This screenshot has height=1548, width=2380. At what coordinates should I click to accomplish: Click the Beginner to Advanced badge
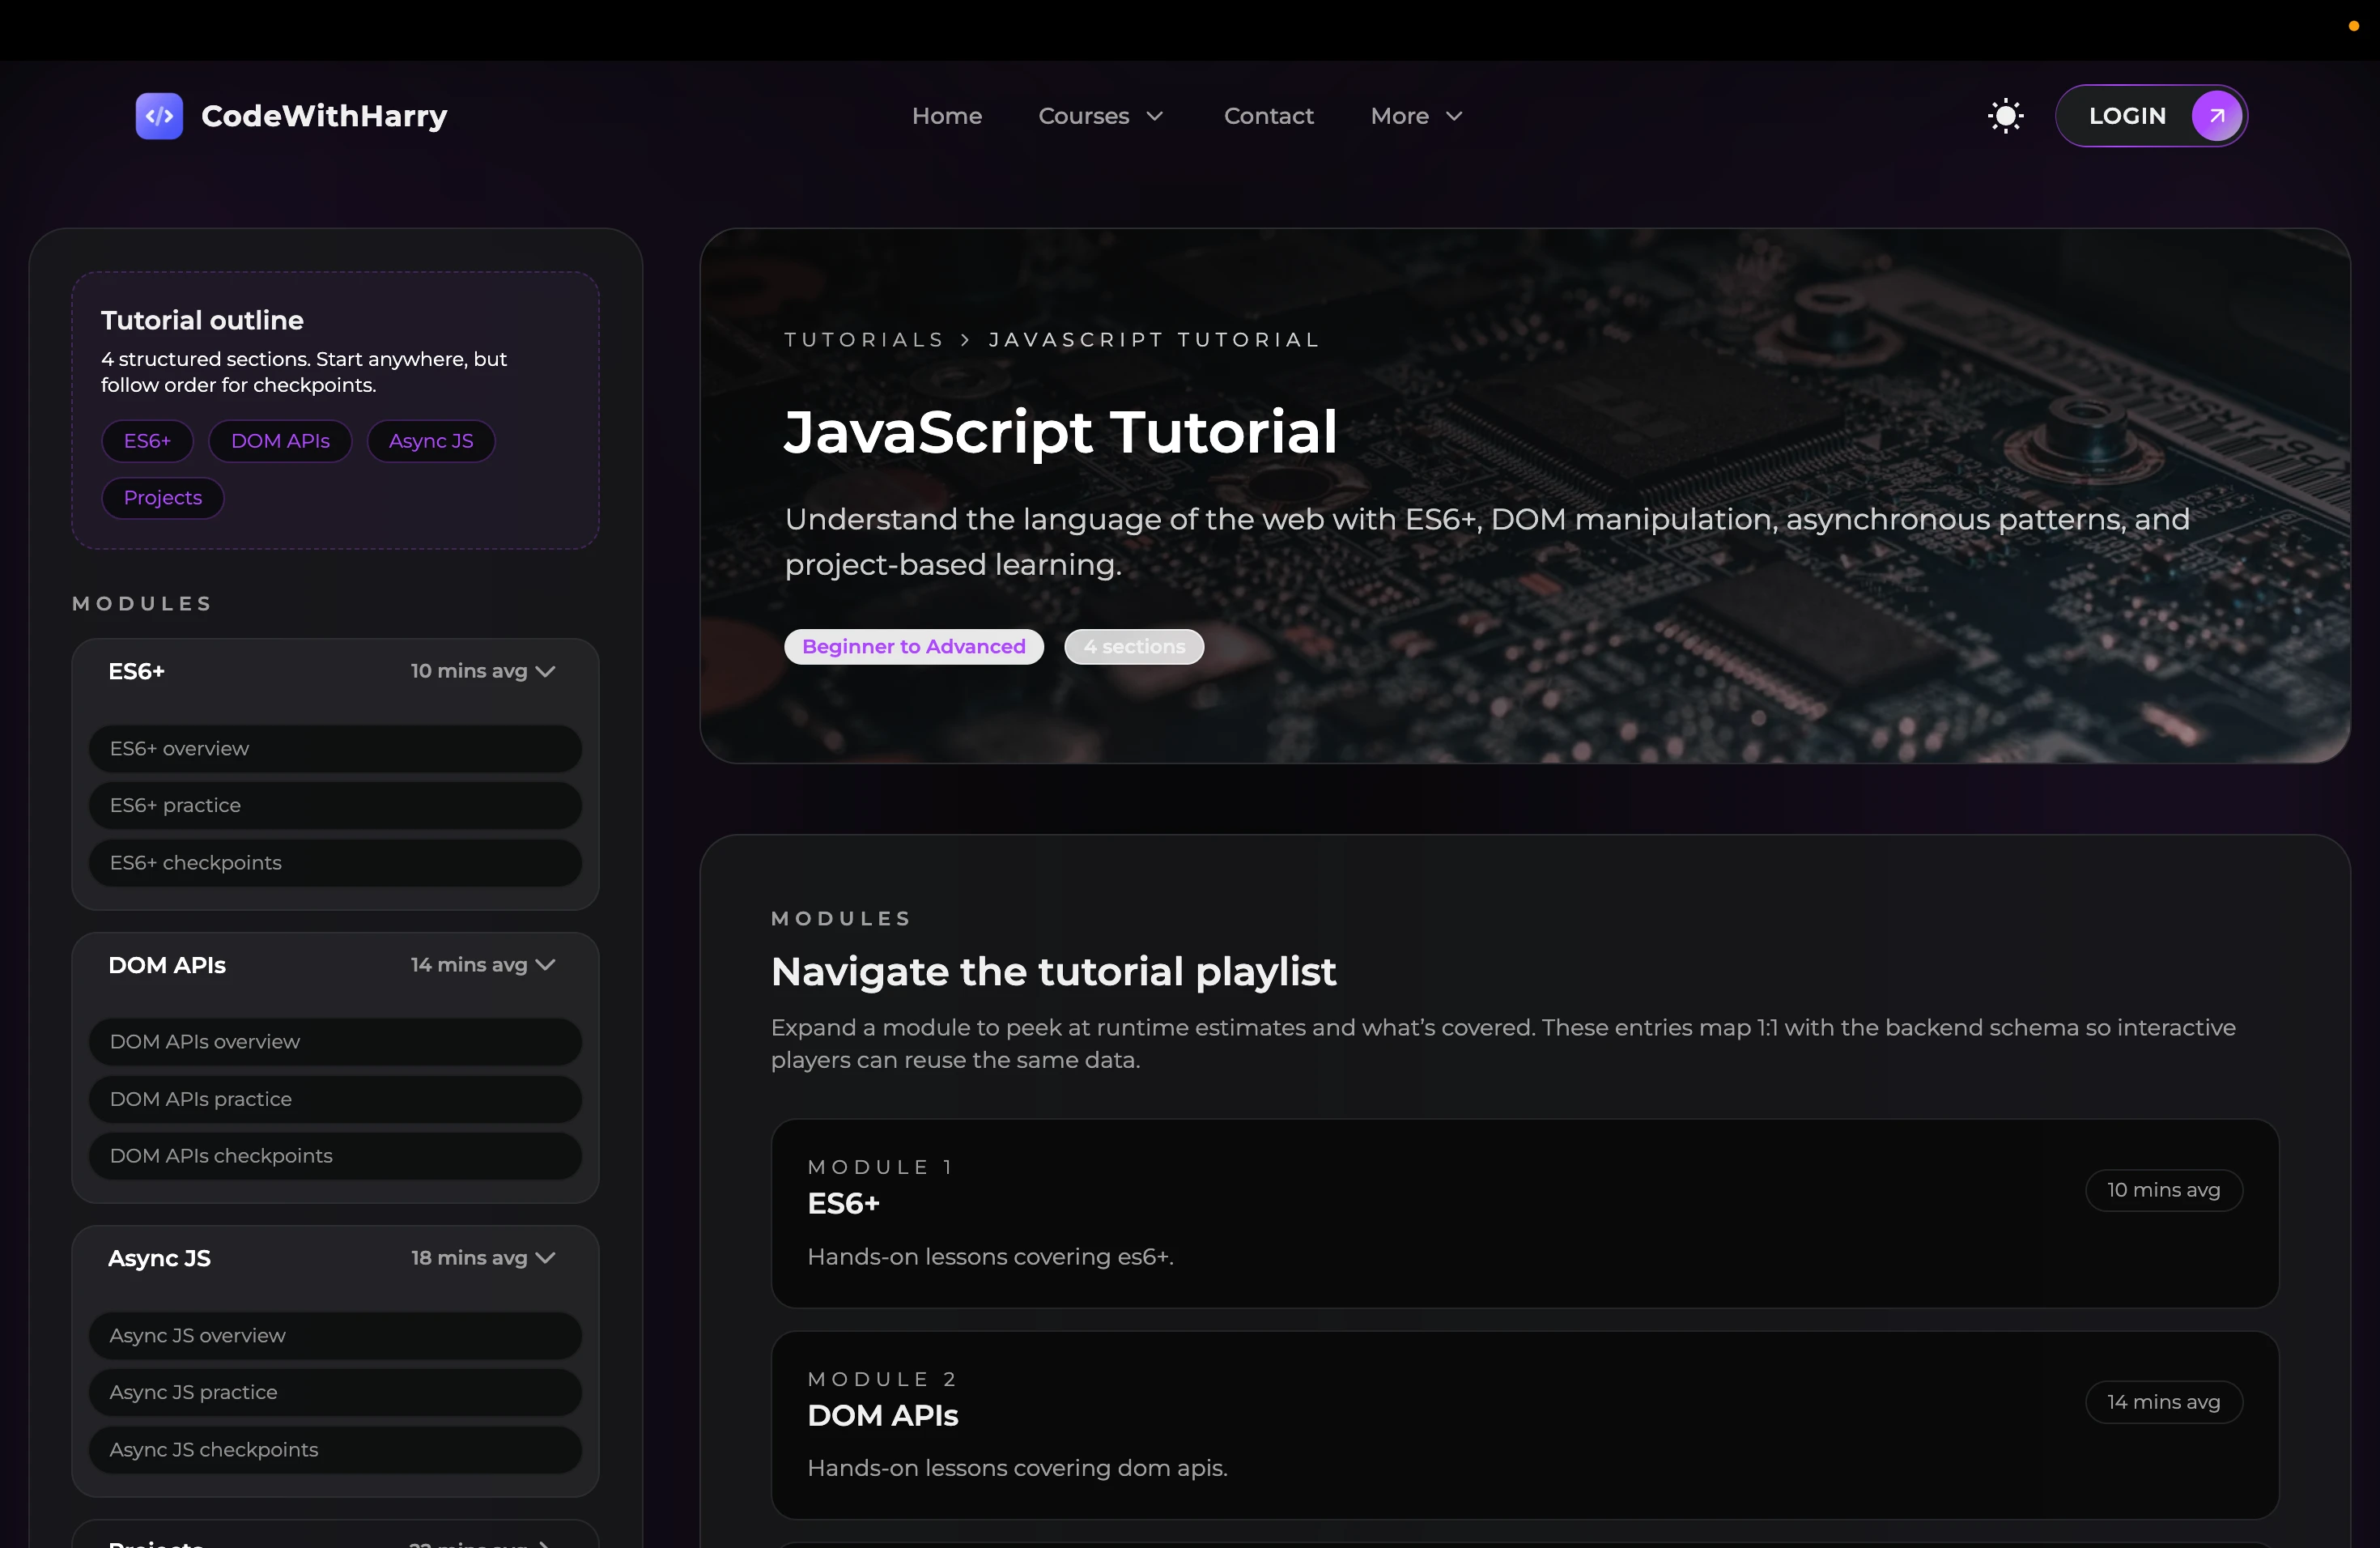(913, 646)
